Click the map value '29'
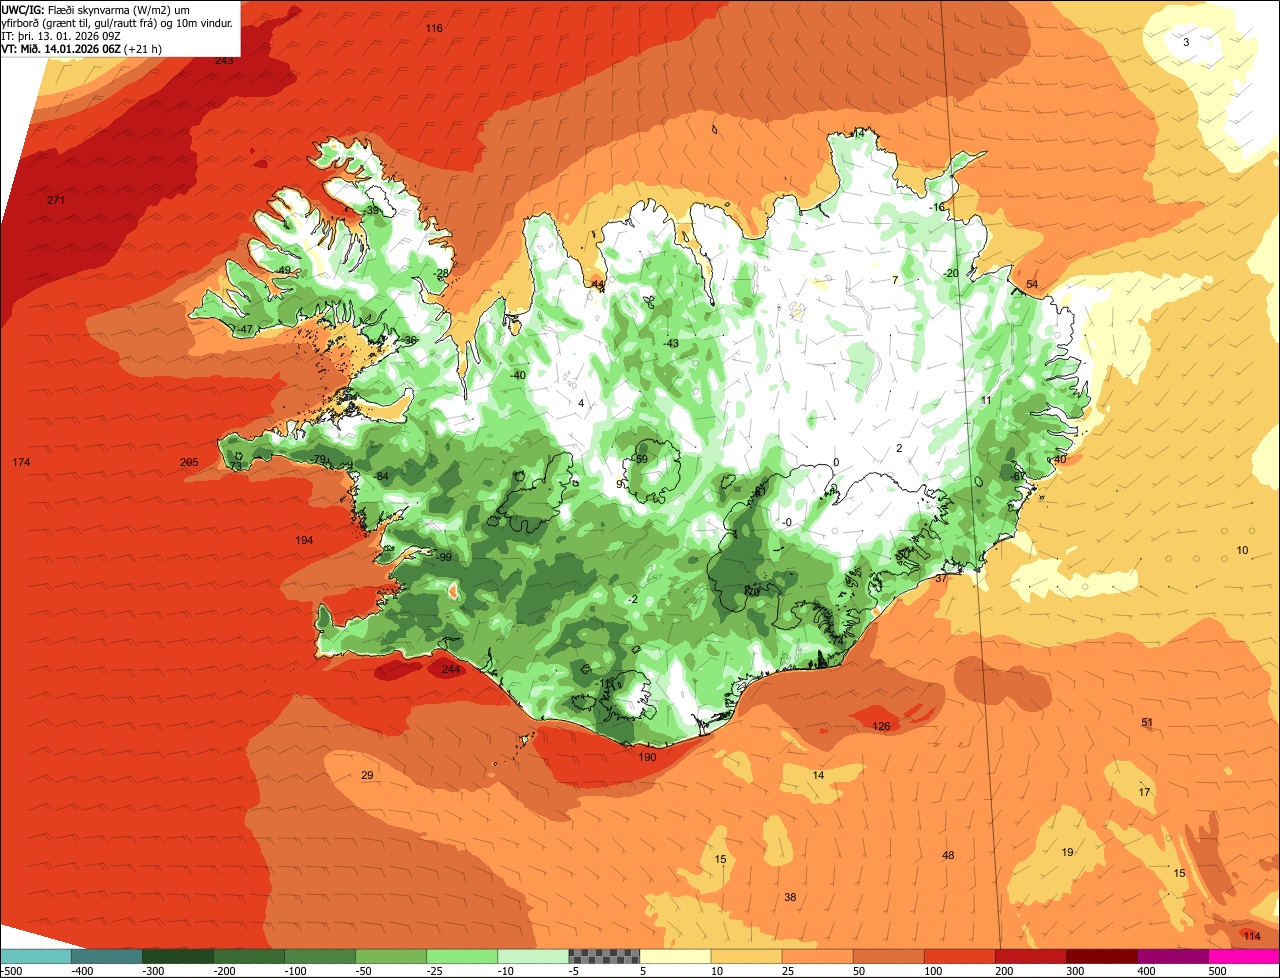1280x978 pixels. tap(367, 775)
